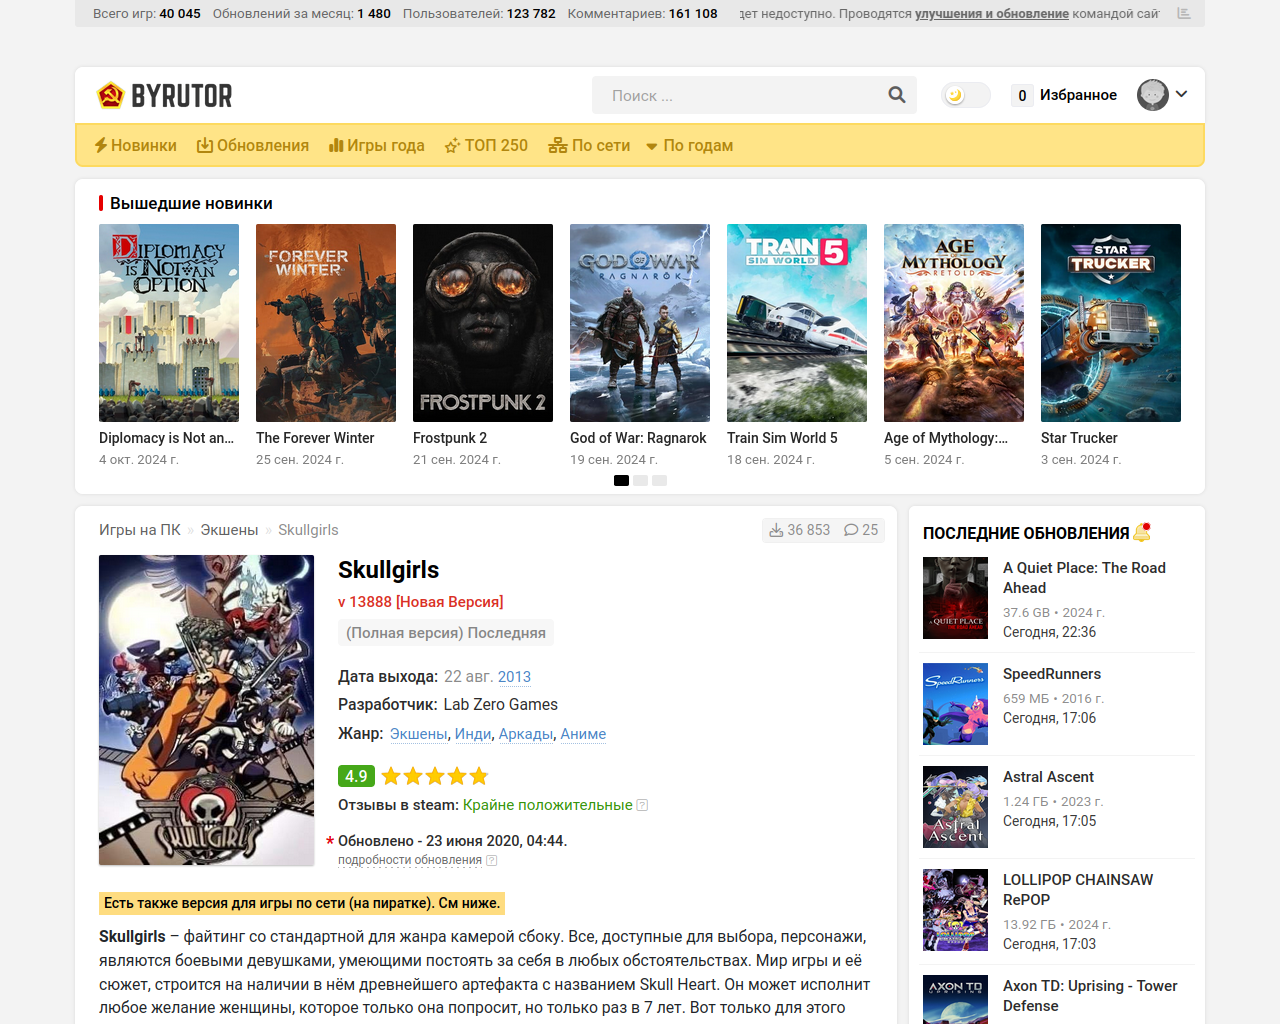
Task: Open SpeedRunners thumbnail
Action: (955, 704)
